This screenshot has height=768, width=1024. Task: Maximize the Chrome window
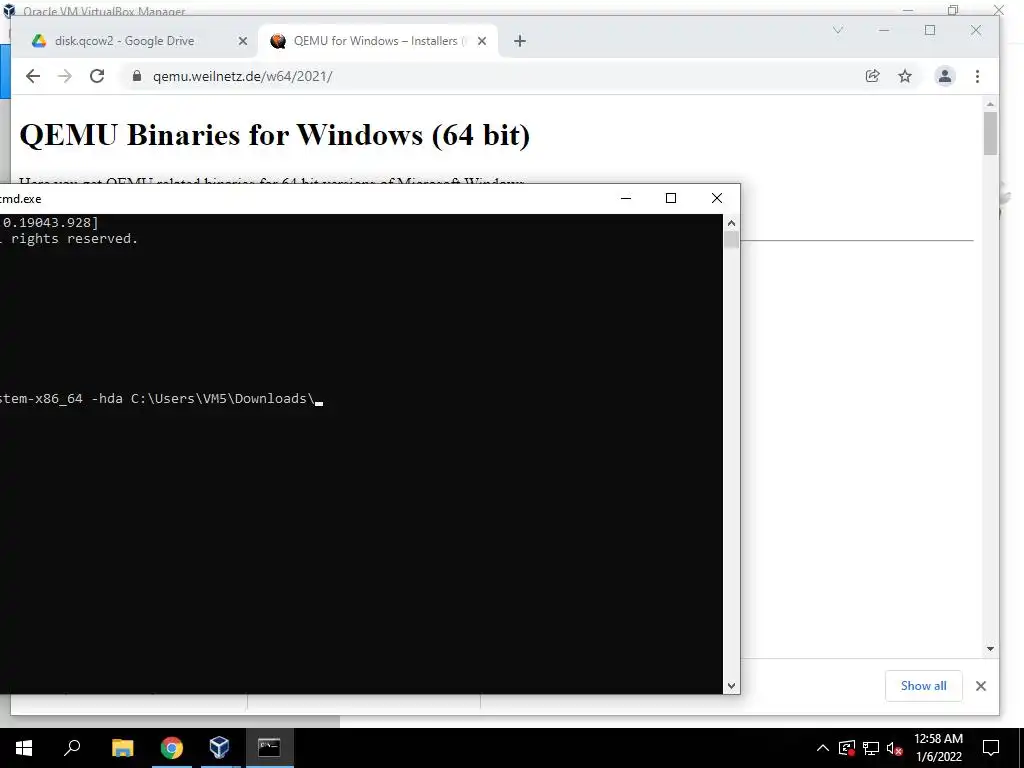tap(930, 30)
